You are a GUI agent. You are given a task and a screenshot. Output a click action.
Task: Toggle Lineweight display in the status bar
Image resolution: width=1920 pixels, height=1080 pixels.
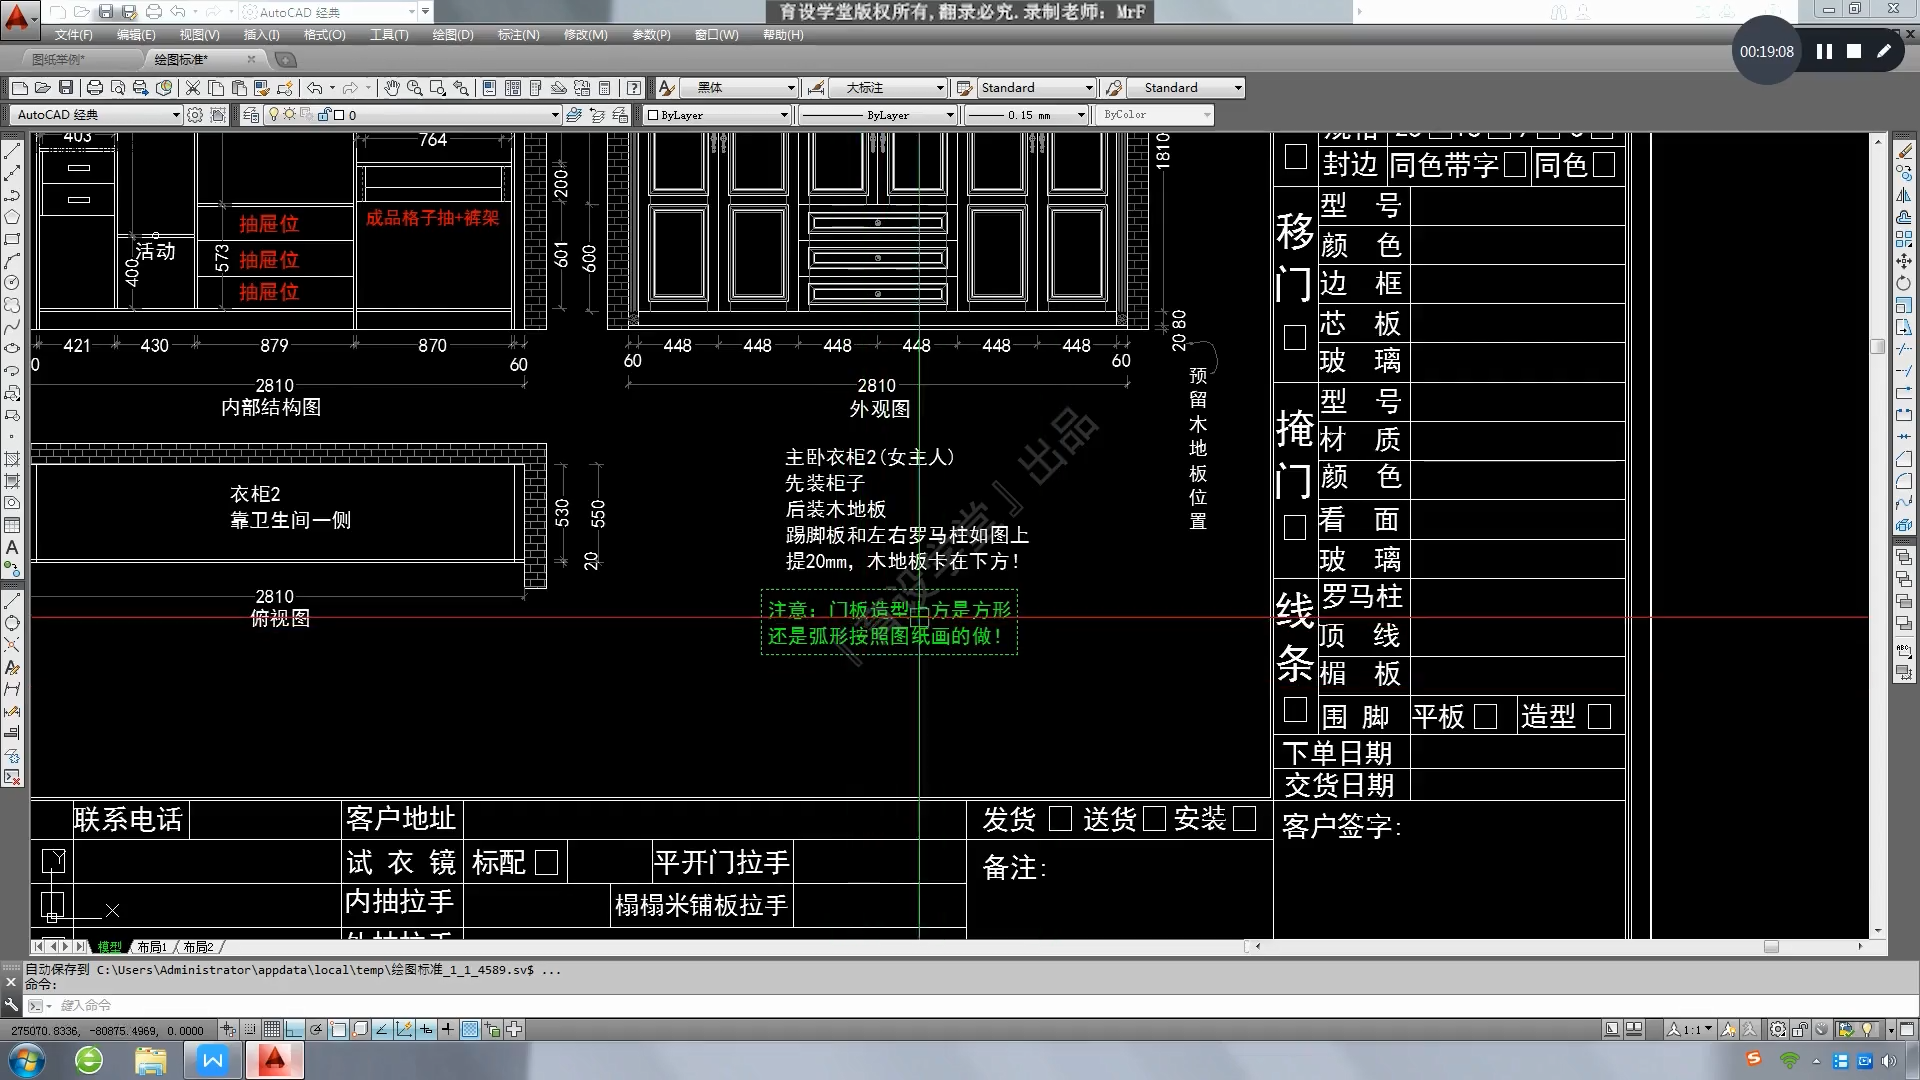447,1029
